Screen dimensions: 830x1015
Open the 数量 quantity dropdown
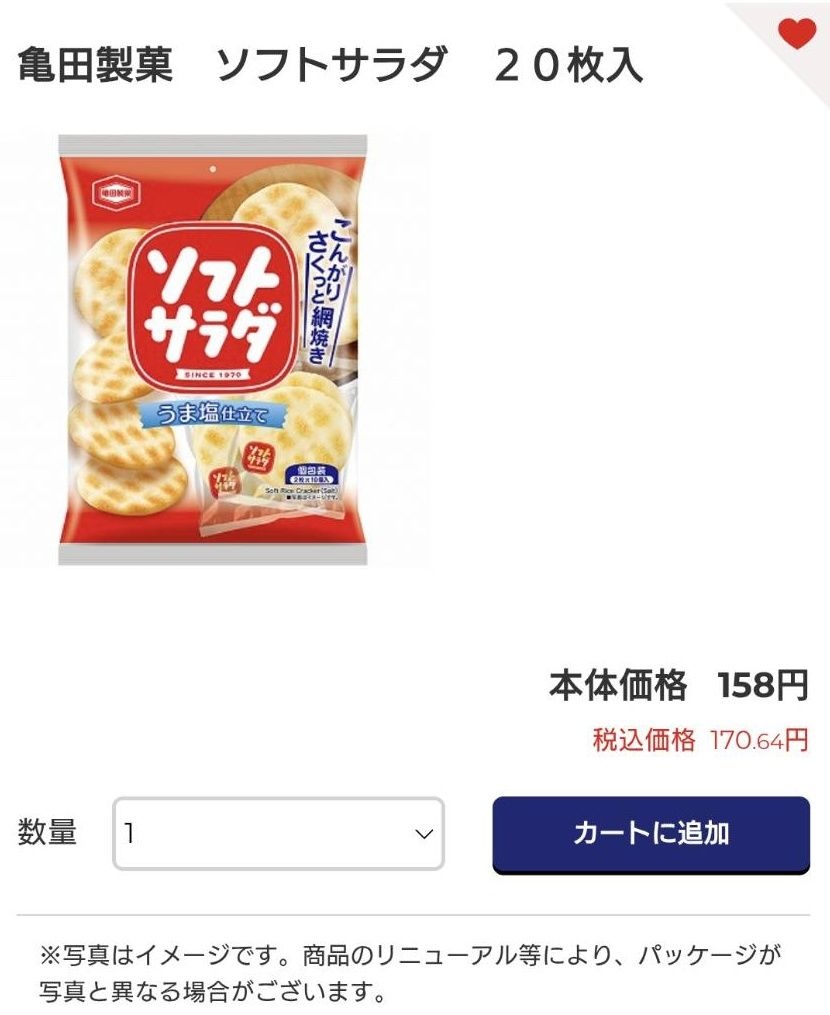(x=278, y=833)
